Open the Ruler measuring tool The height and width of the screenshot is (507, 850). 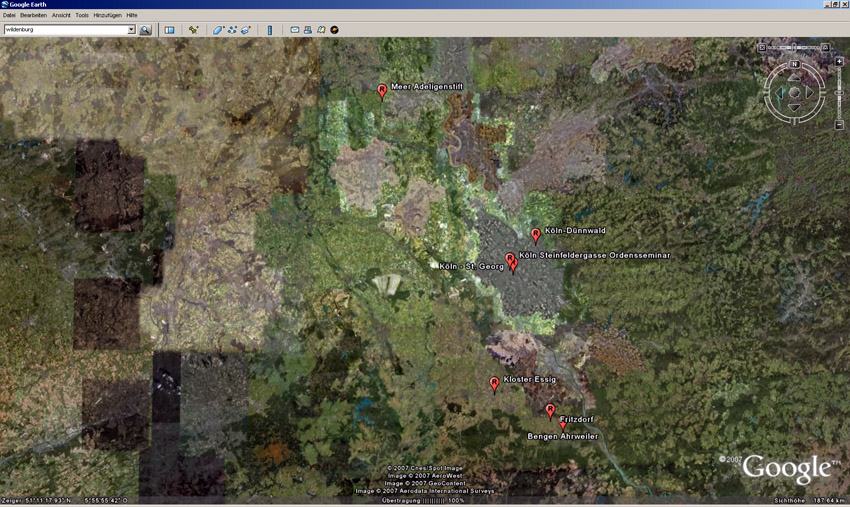pos(269,30)
